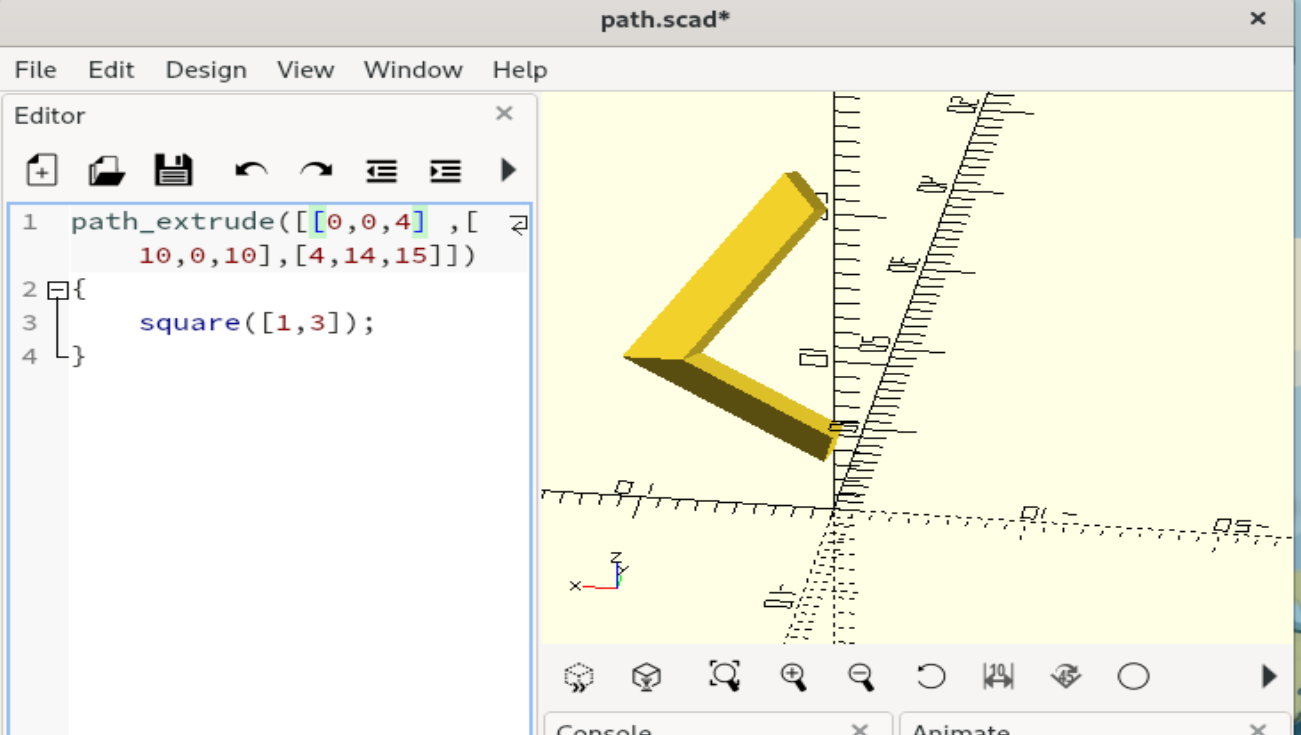The height and width of the screenshot is (735, 1301).
Task: Click the New file icon in Editor toolbar
Action: tap(41, 170)
